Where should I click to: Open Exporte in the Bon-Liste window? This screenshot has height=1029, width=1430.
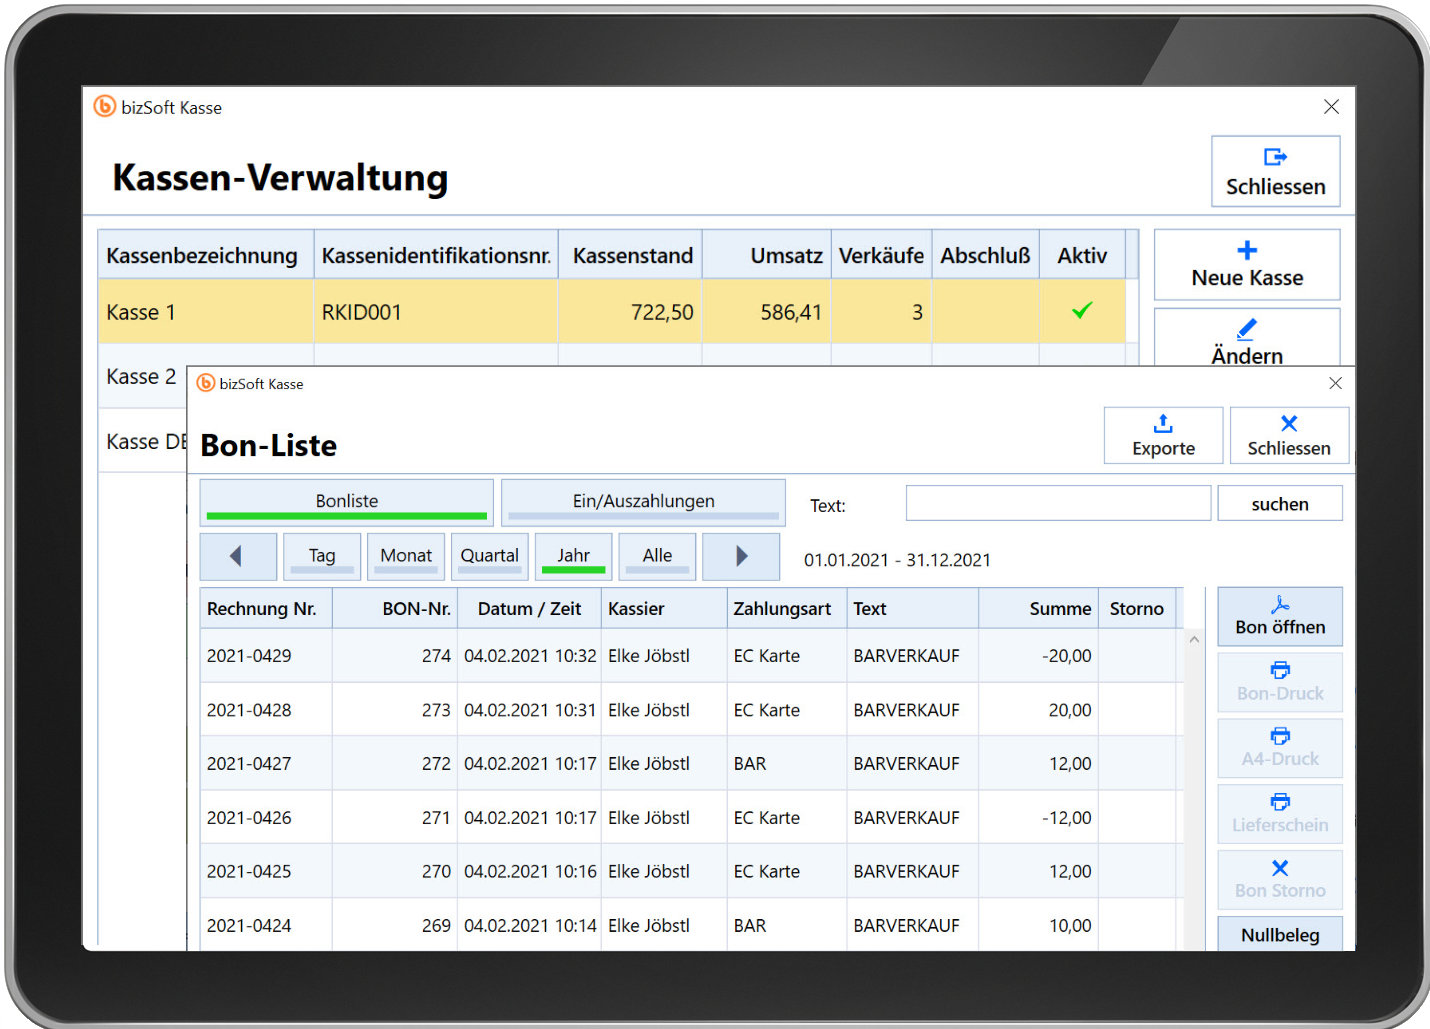pos(1163,435)
